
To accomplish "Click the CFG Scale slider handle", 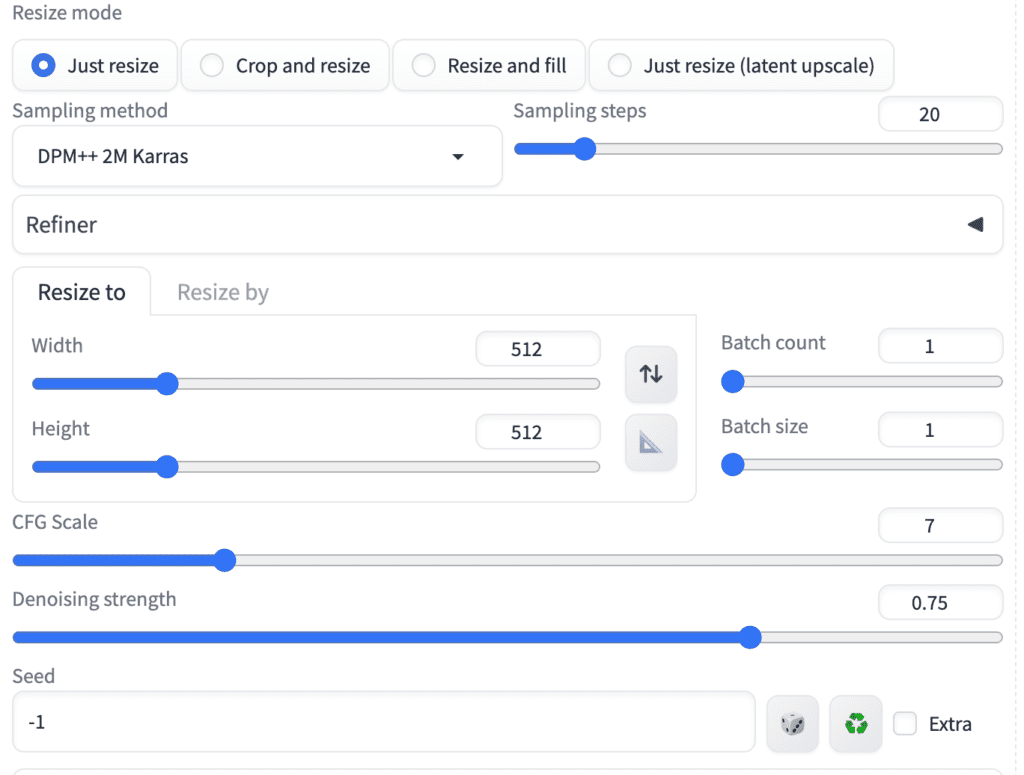I will coord(225,560).
